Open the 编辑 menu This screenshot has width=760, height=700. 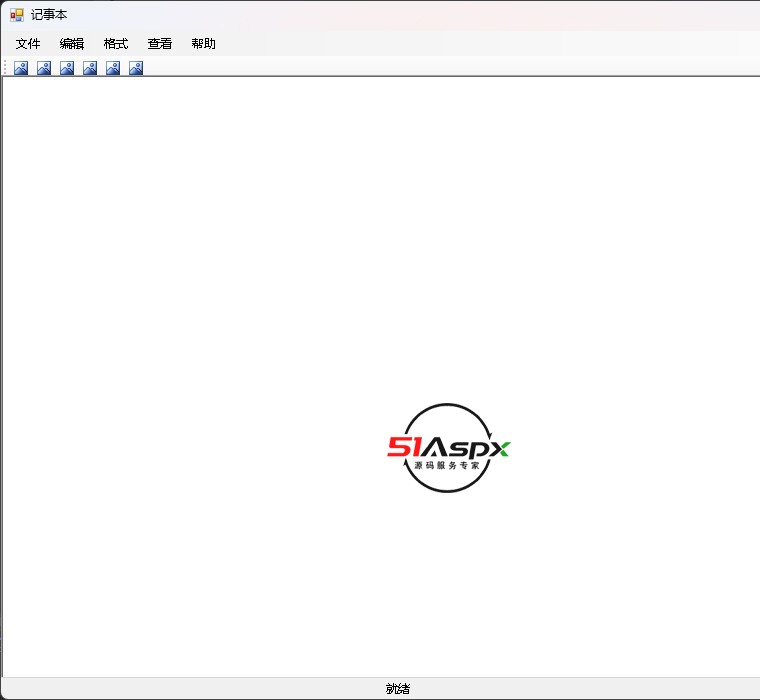tap(72, 44)
